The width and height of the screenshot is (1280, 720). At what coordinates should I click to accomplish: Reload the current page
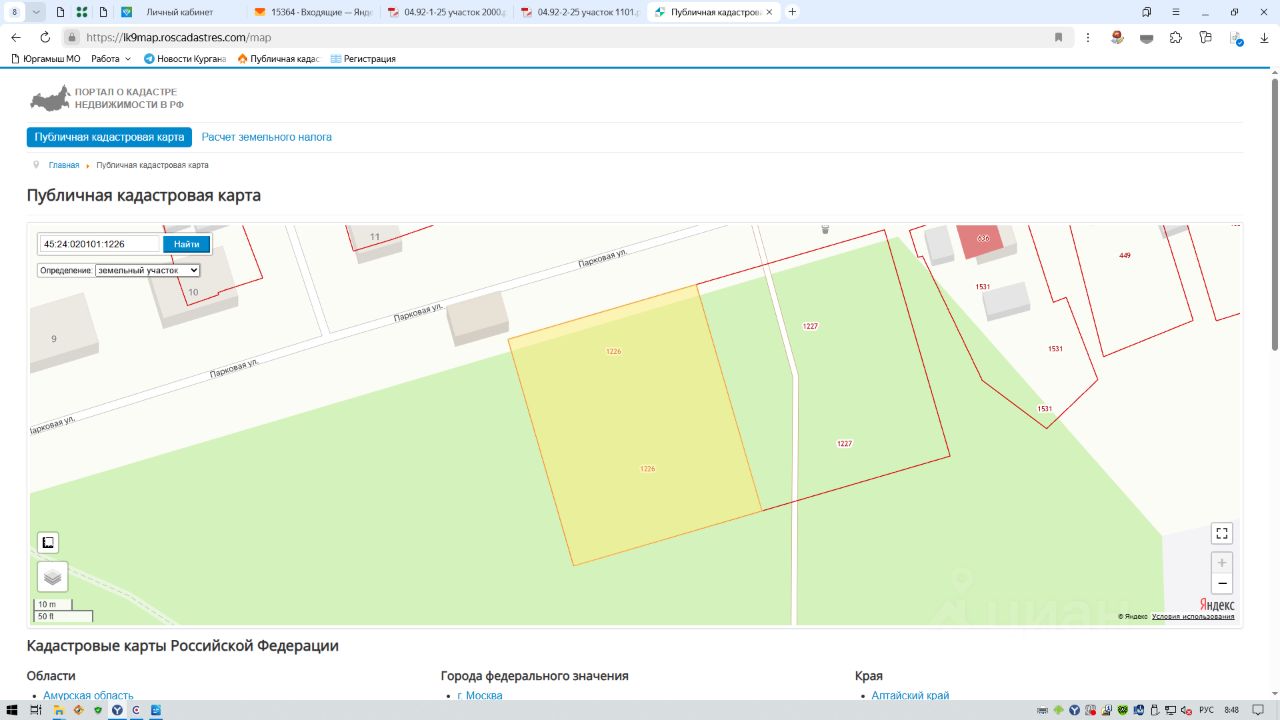pyautogui.click(x=44, y=38)
